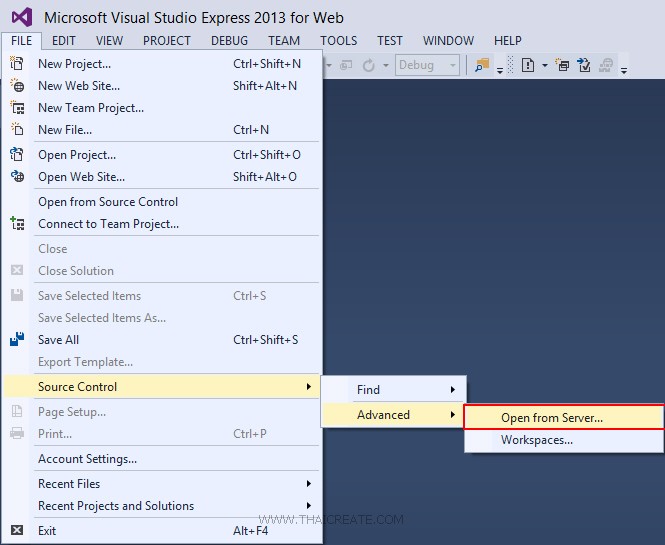Open dropdown arrow beside exclamation page icon
665x545 pixels.
pos(545,65)
